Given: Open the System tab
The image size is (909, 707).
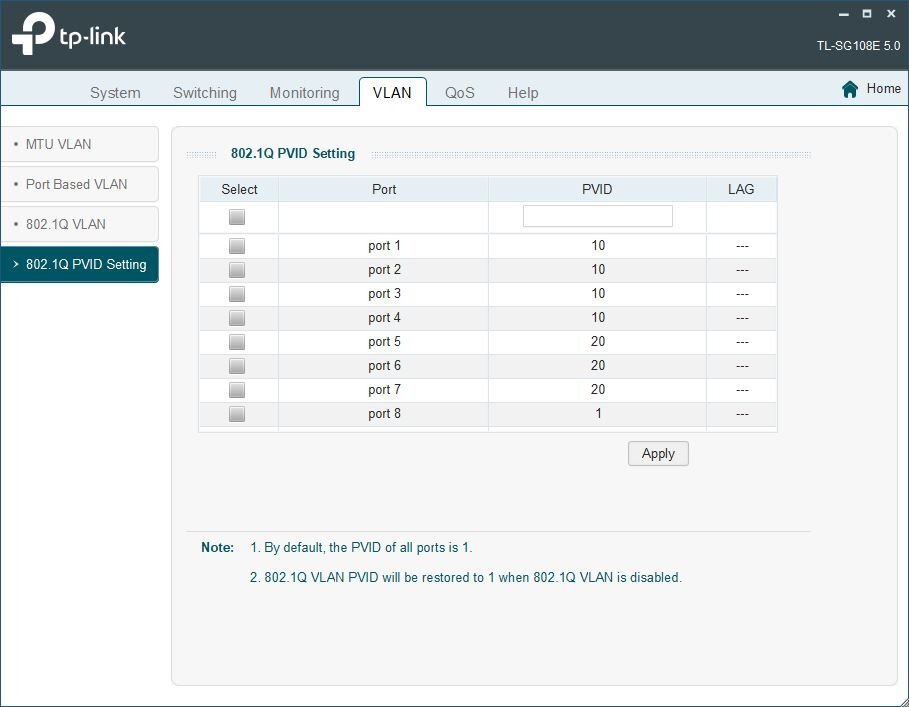Looking at the screenshot, I should coord(115,93).
